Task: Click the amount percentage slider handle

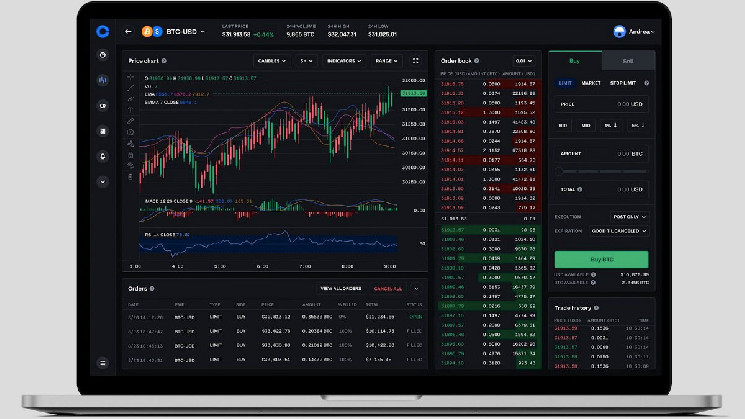Action: pyautogui.click(x=559, y=171)
